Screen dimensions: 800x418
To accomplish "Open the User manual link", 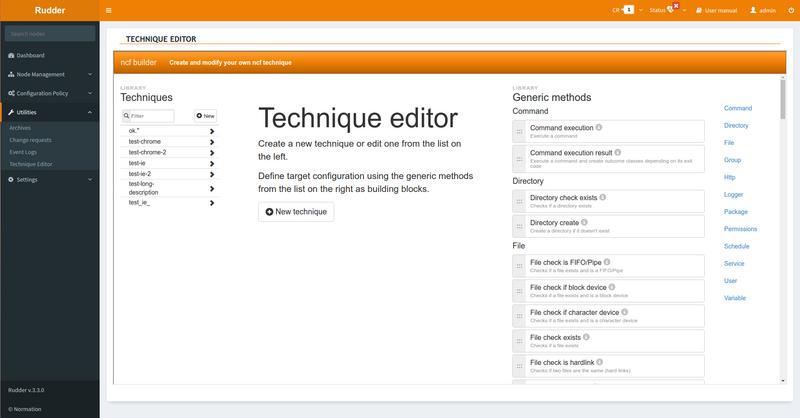I will click(x=716, y=10).
